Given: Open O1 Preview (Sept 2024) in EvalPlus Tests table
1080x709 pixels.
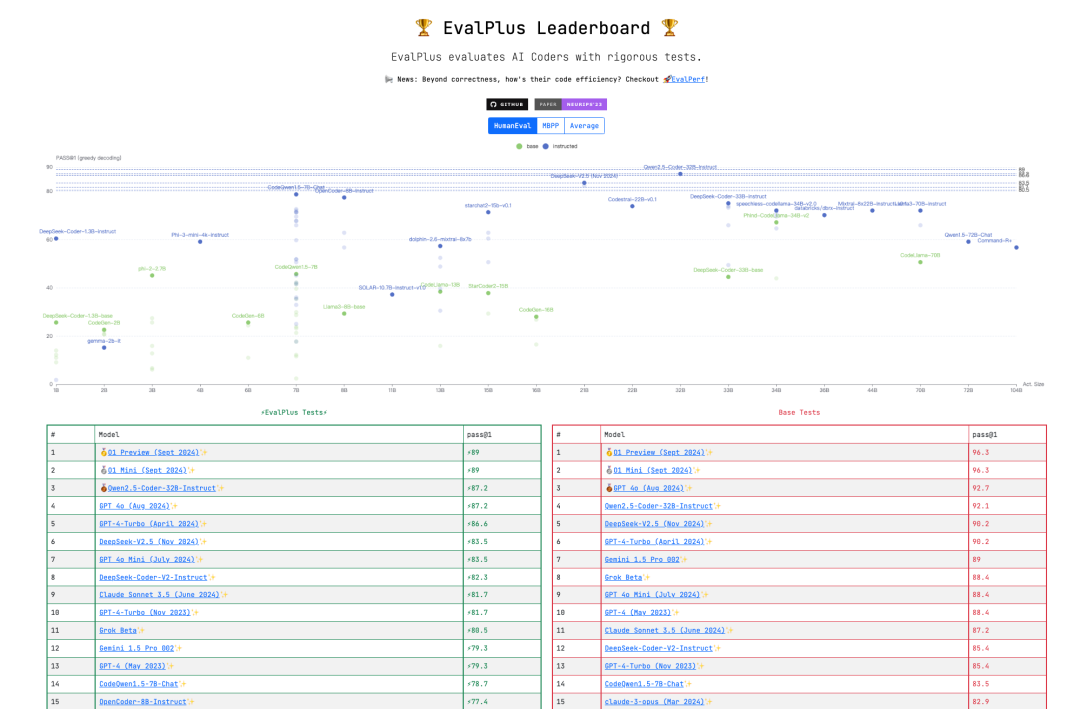Looking at the screenshot, I should pyautogui.click(x=153, y=453).
